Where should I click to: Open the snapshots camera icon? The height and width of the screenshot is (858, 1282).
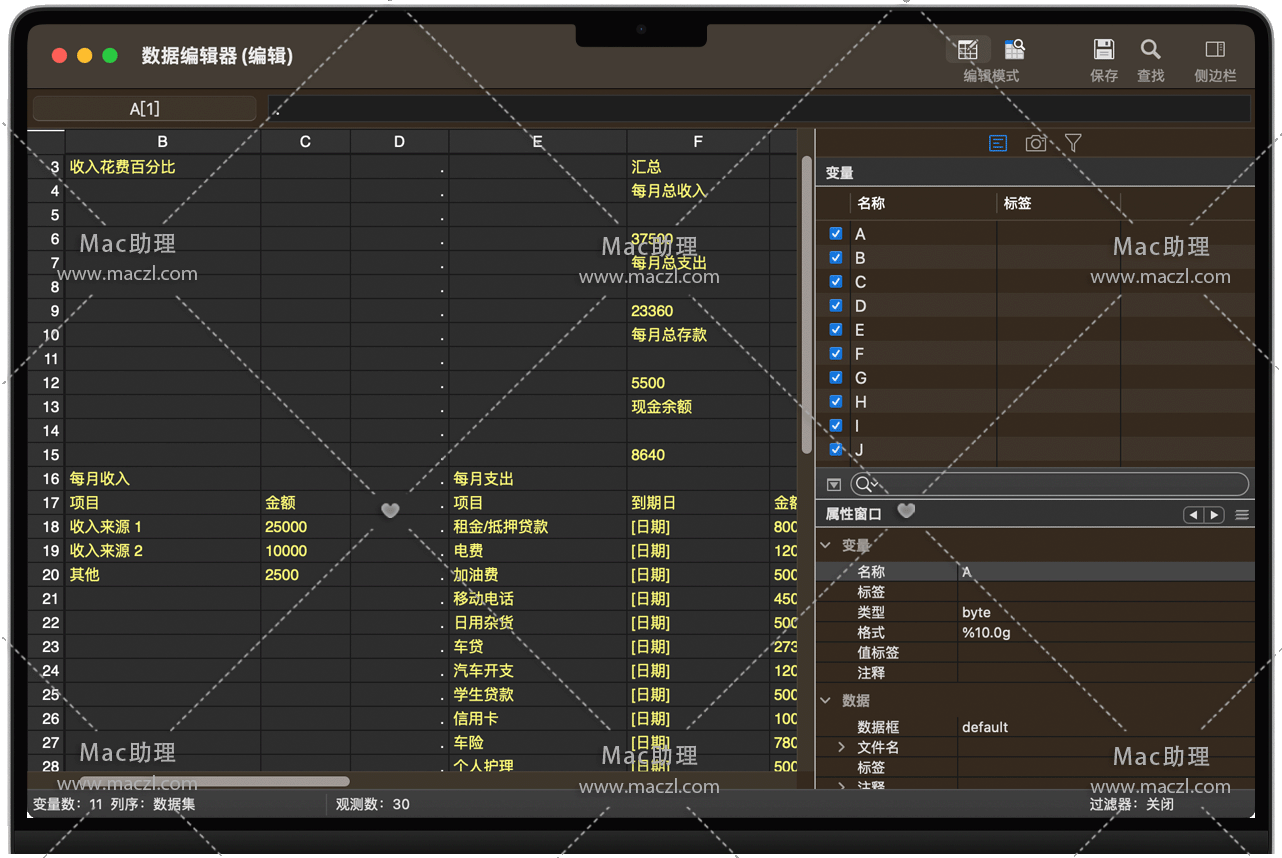point(1036,143)
